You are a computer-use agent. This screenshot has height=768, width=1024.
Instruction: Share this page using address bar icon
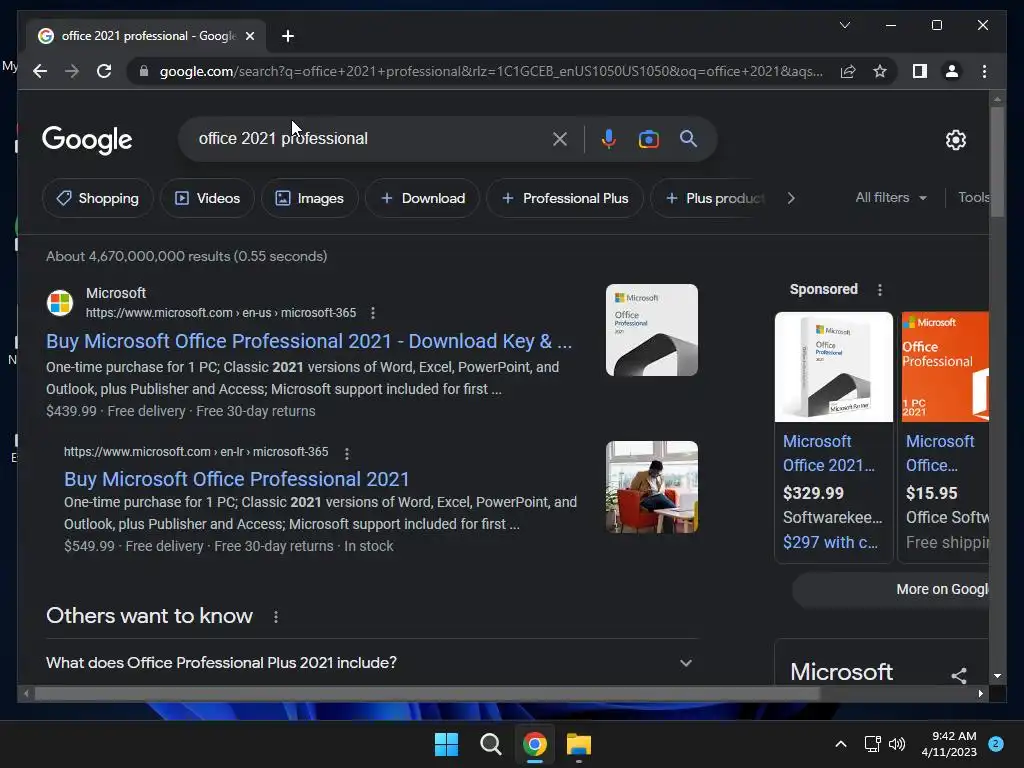tap(848, 71)
